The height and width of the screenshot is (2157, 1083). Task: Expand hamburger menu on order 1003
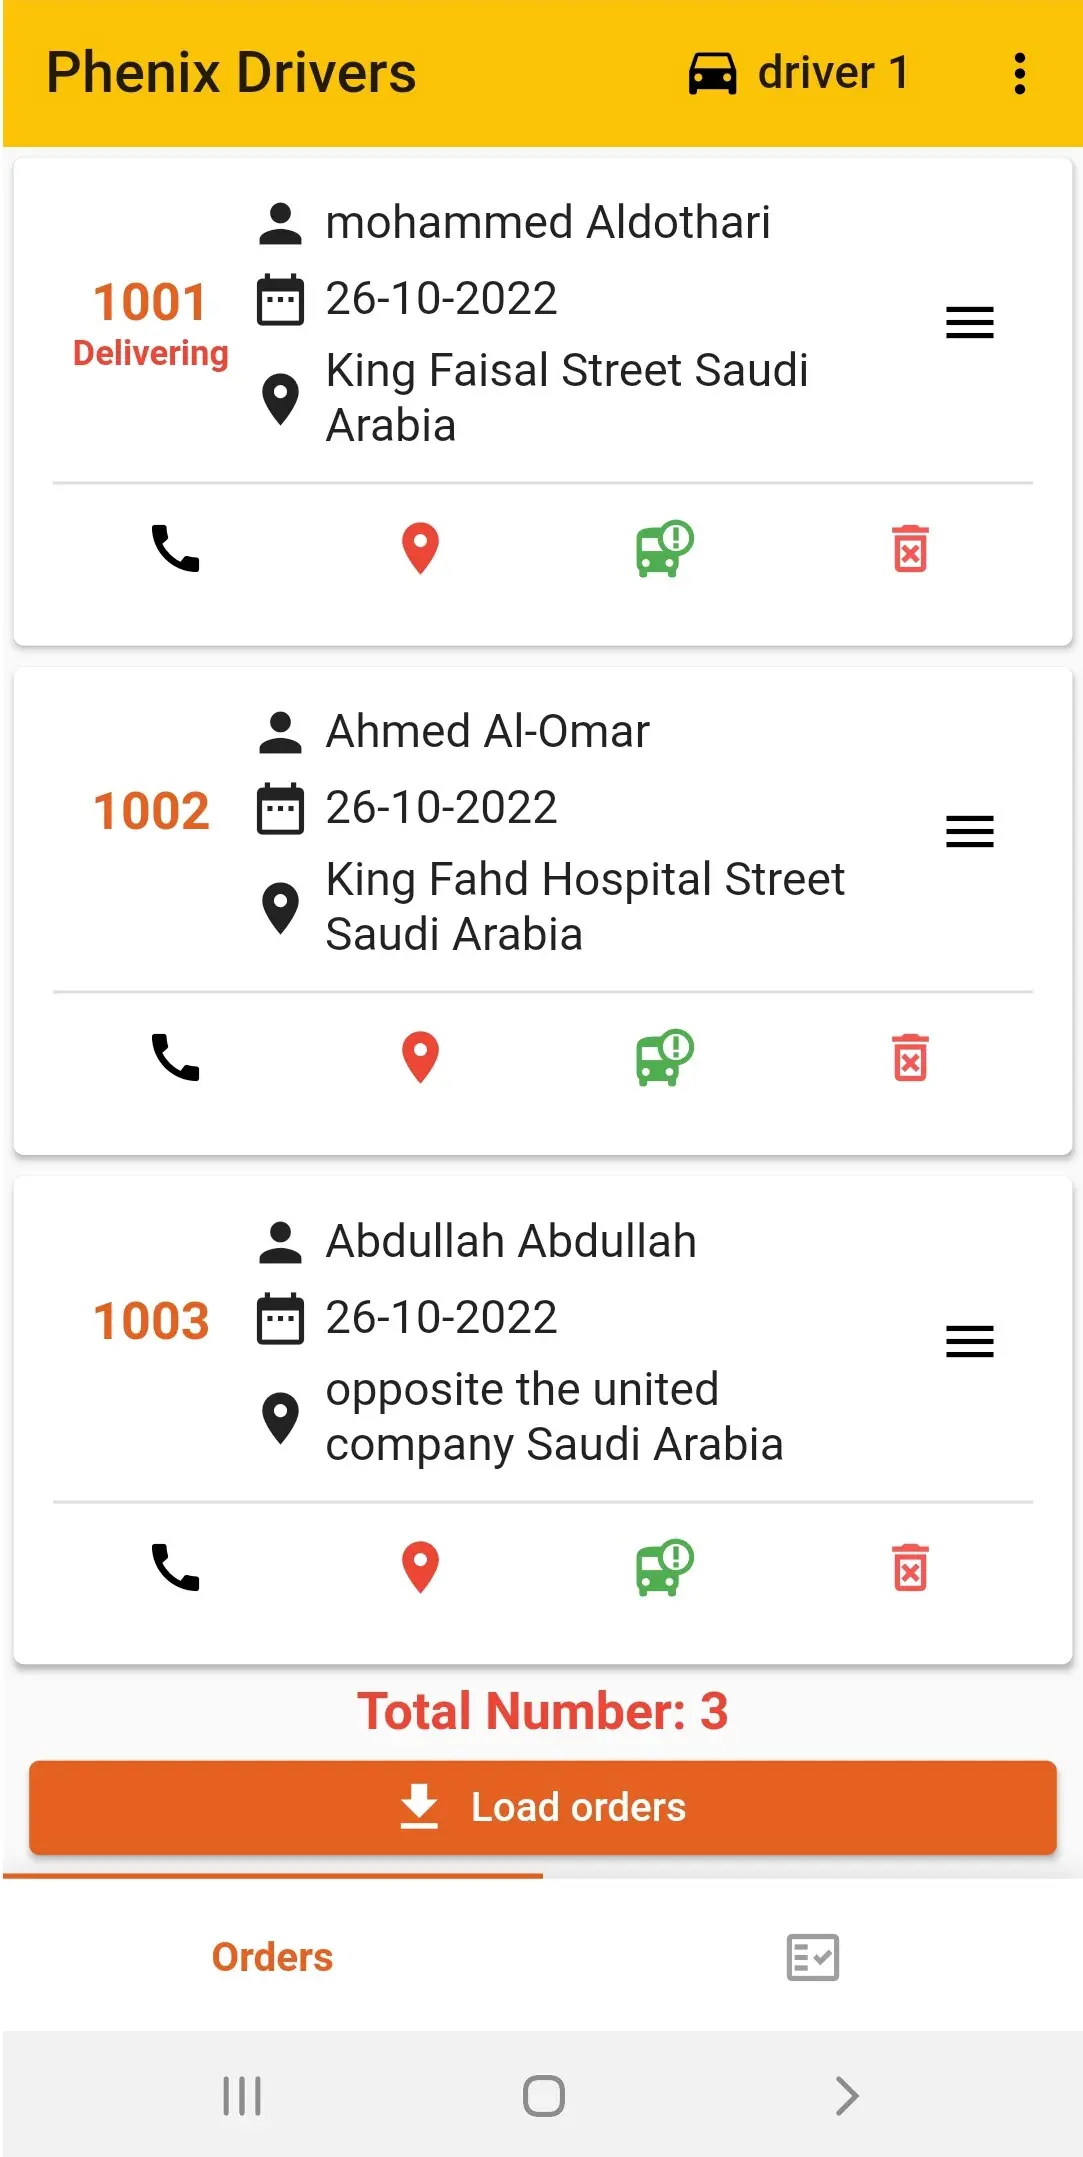coord(969,1341)
